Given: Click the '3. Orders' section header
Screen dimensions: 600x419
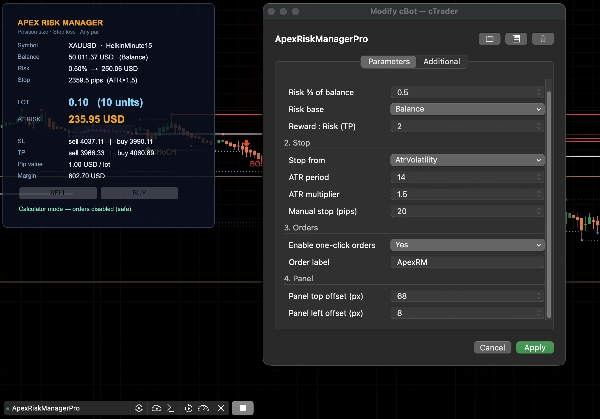Looking at the screenshot, I should [301, 228].
